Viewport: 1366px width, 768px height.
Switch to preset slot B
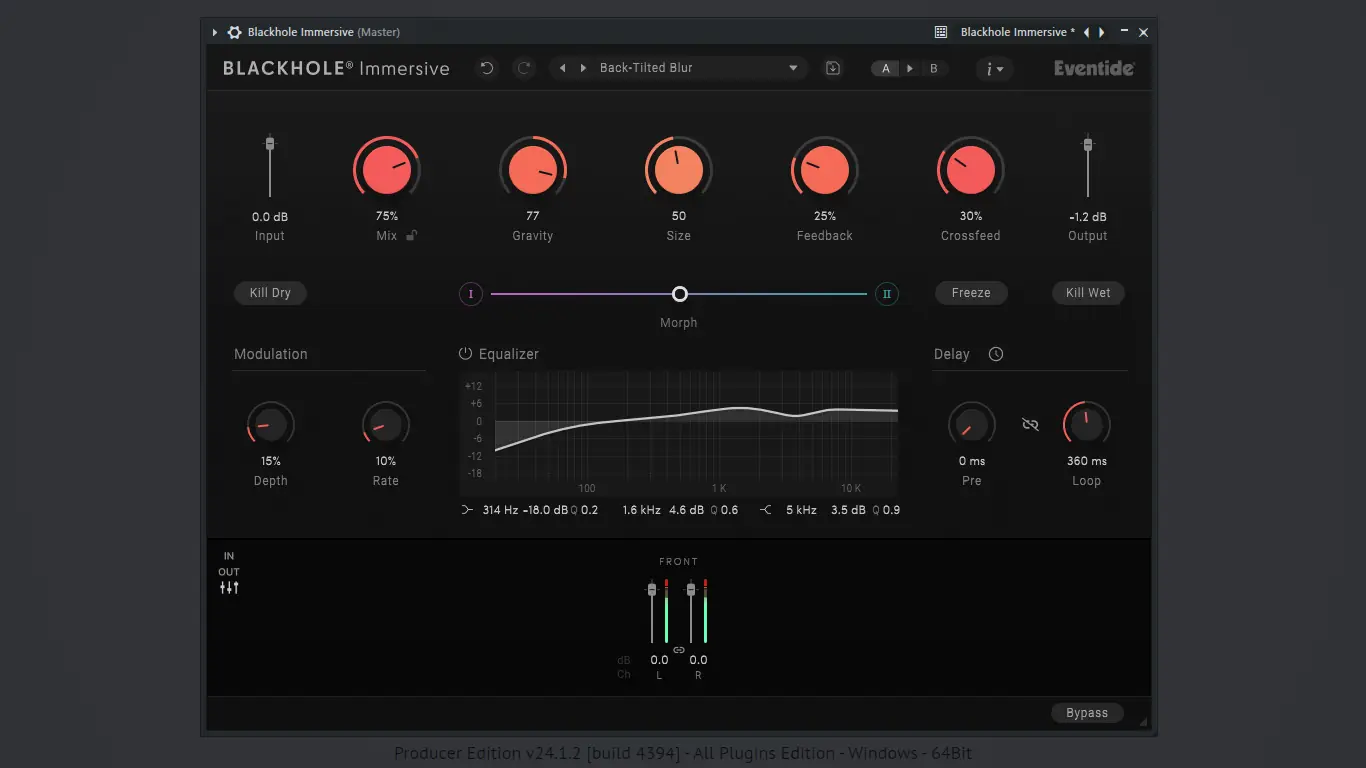934,68
